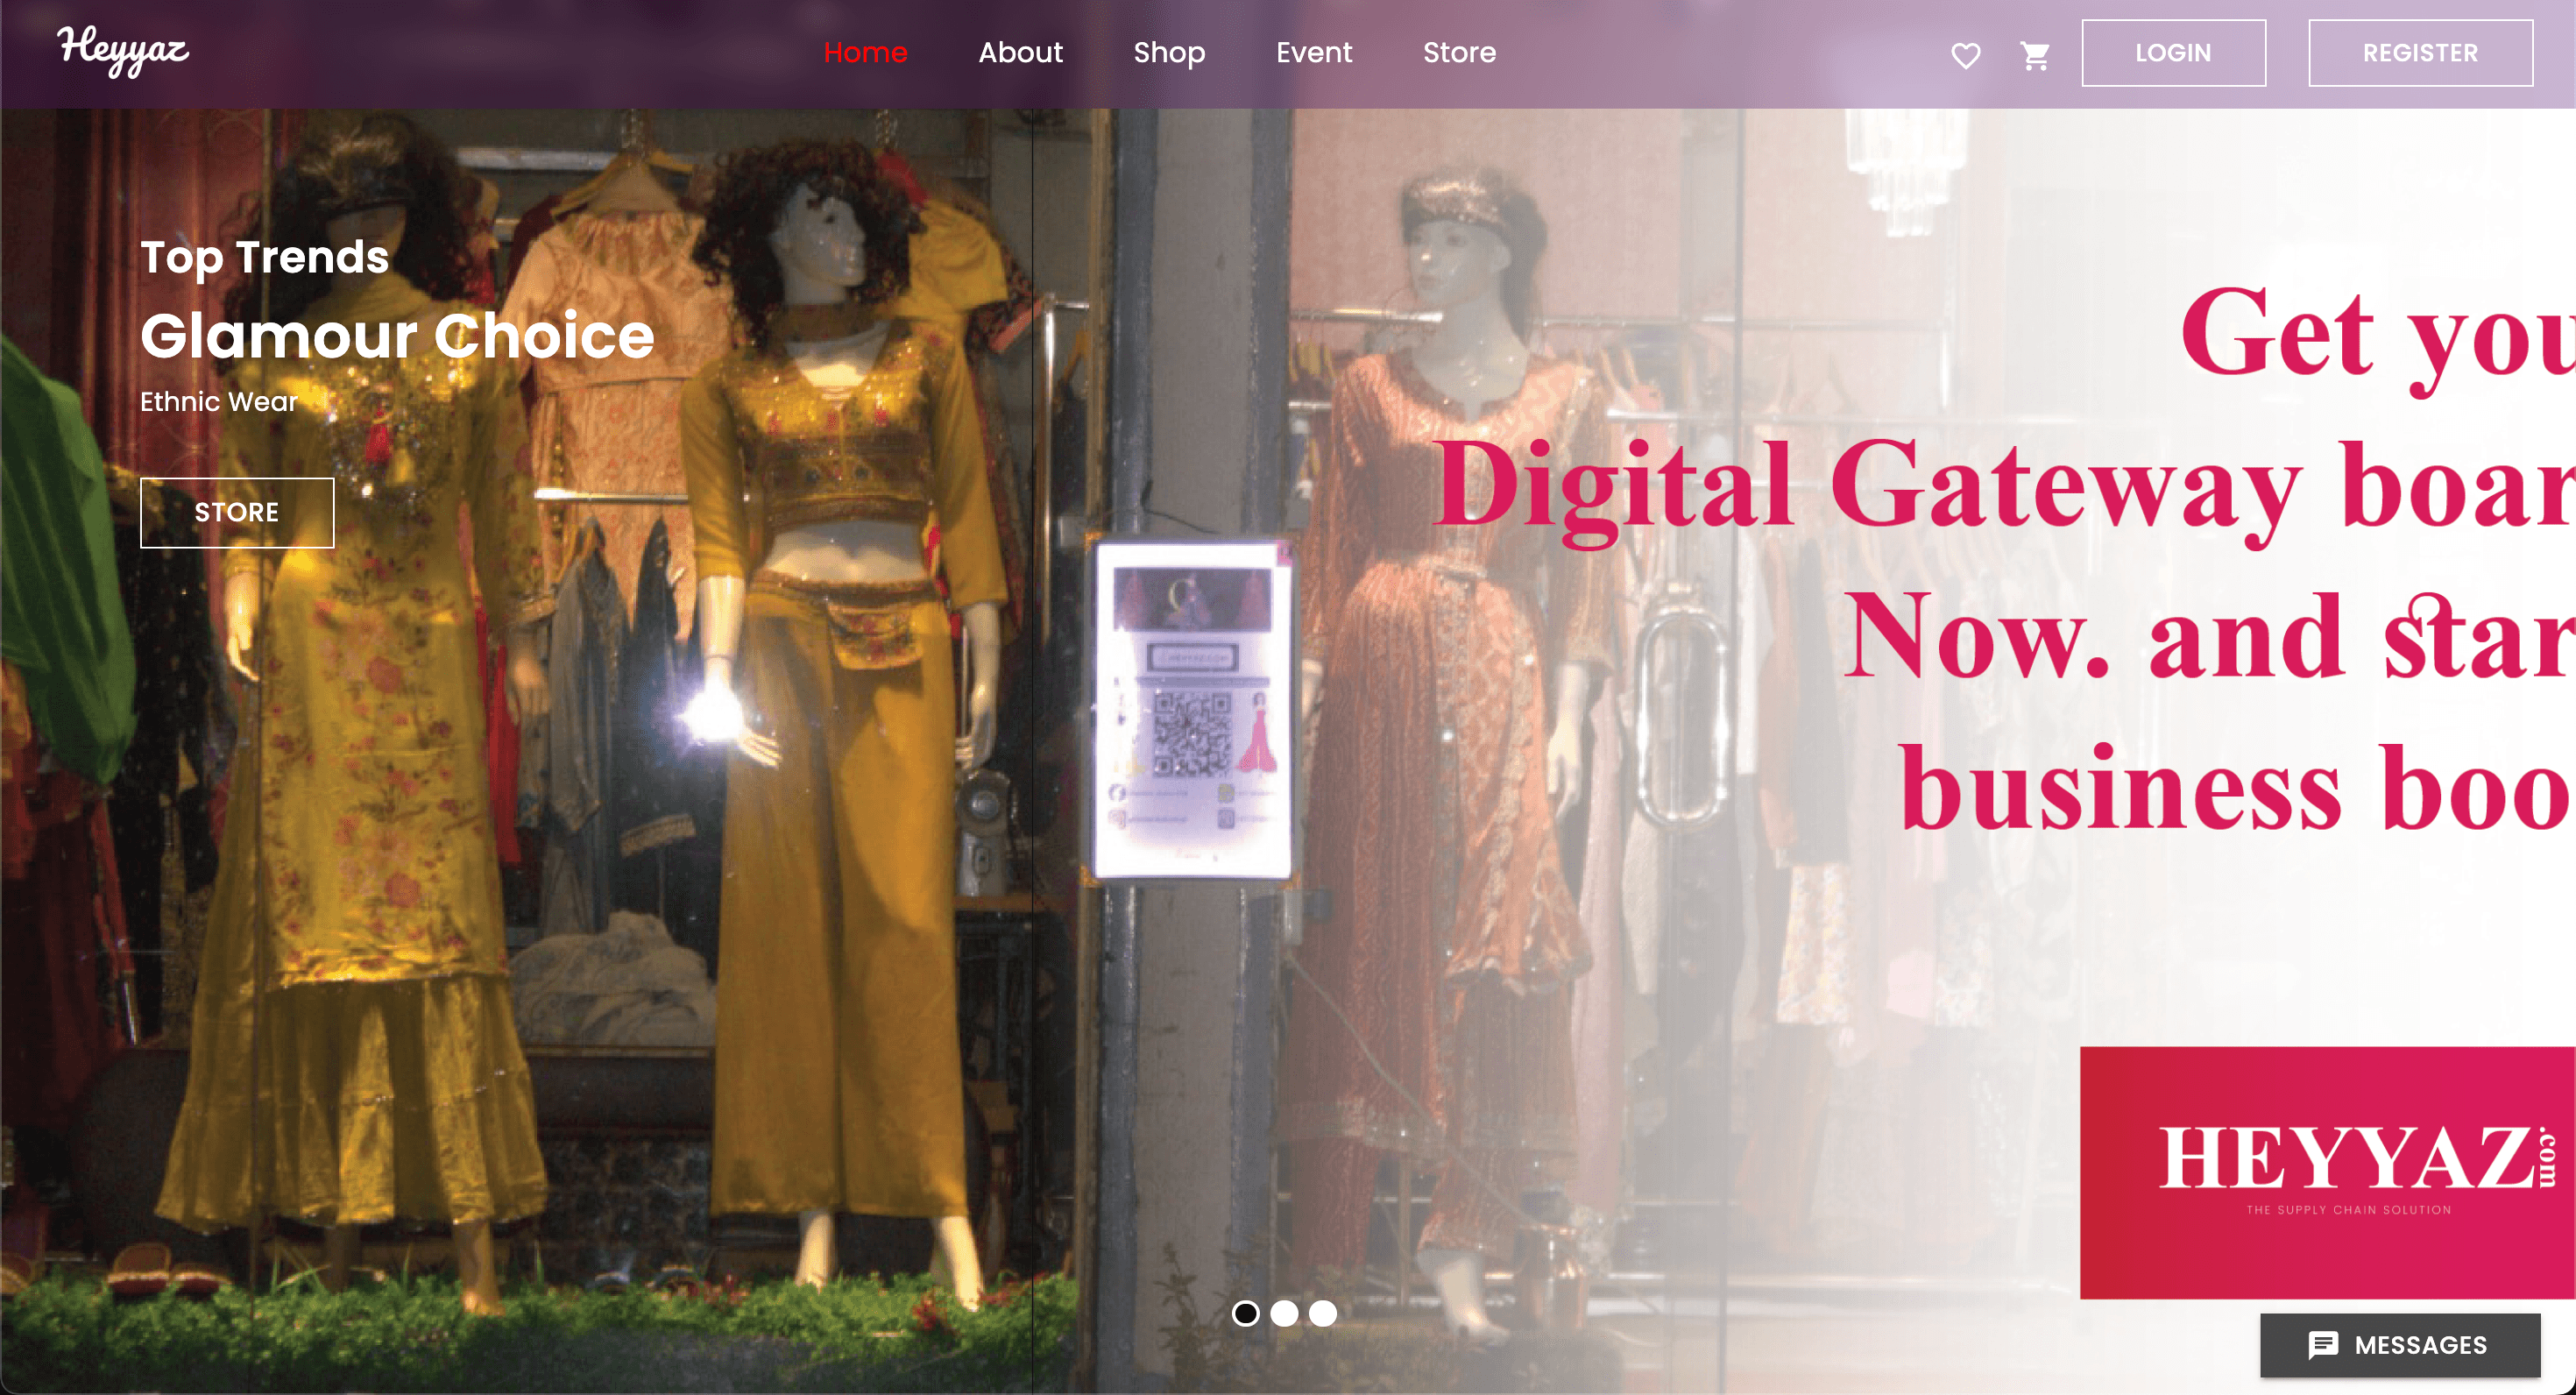Click the chat bubble icon in Messages
The width and height of the screenshot is (2576, 1395).
2322,1345
